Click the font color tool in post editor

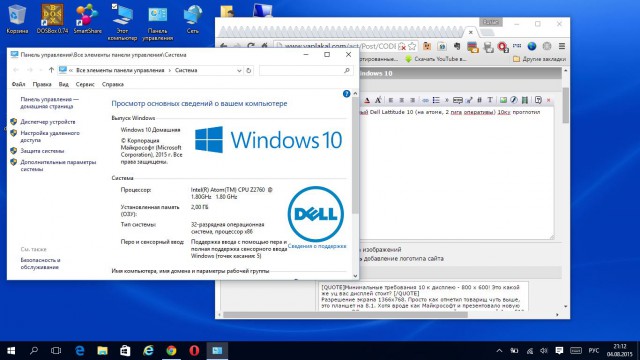pyautogui.click(x=367, y=100)
